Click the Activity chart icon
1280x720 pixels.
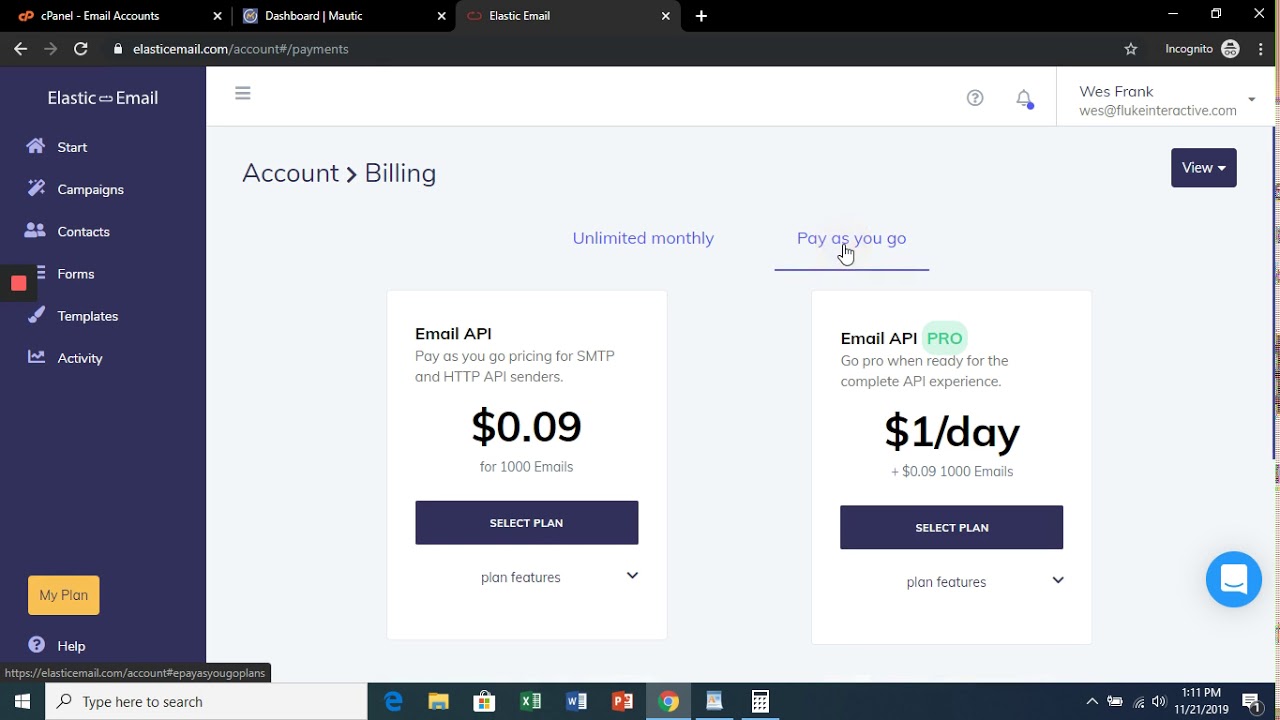(x=36, y=357)
